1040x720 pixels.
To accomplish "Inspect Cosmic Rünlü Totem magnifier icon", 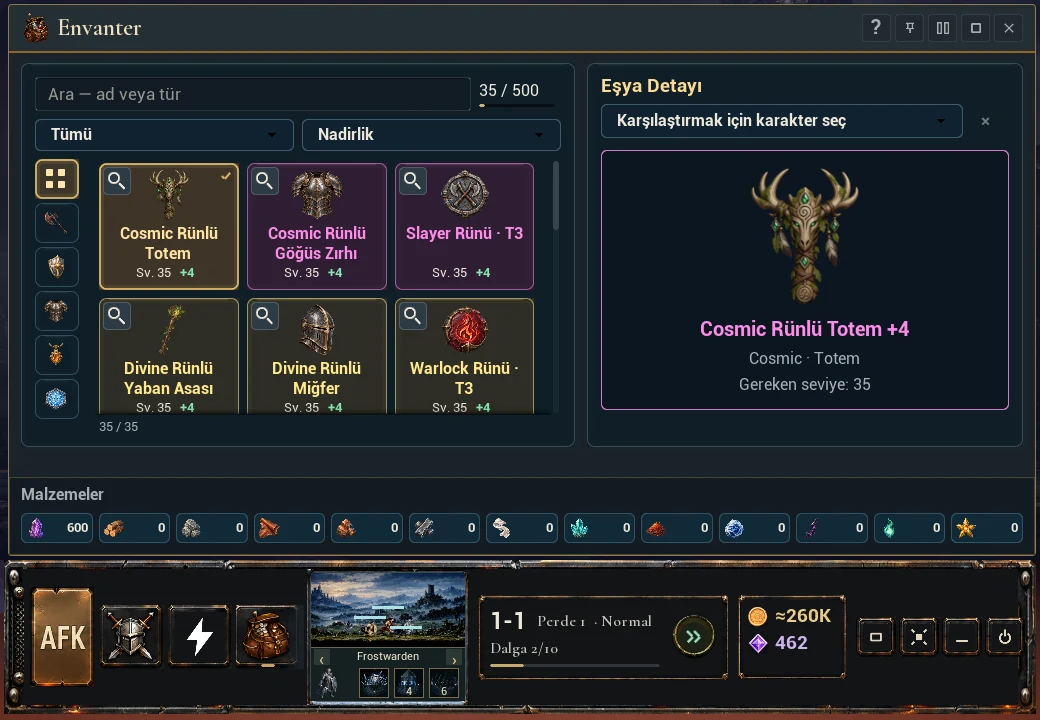I will [x=117, y=180].
